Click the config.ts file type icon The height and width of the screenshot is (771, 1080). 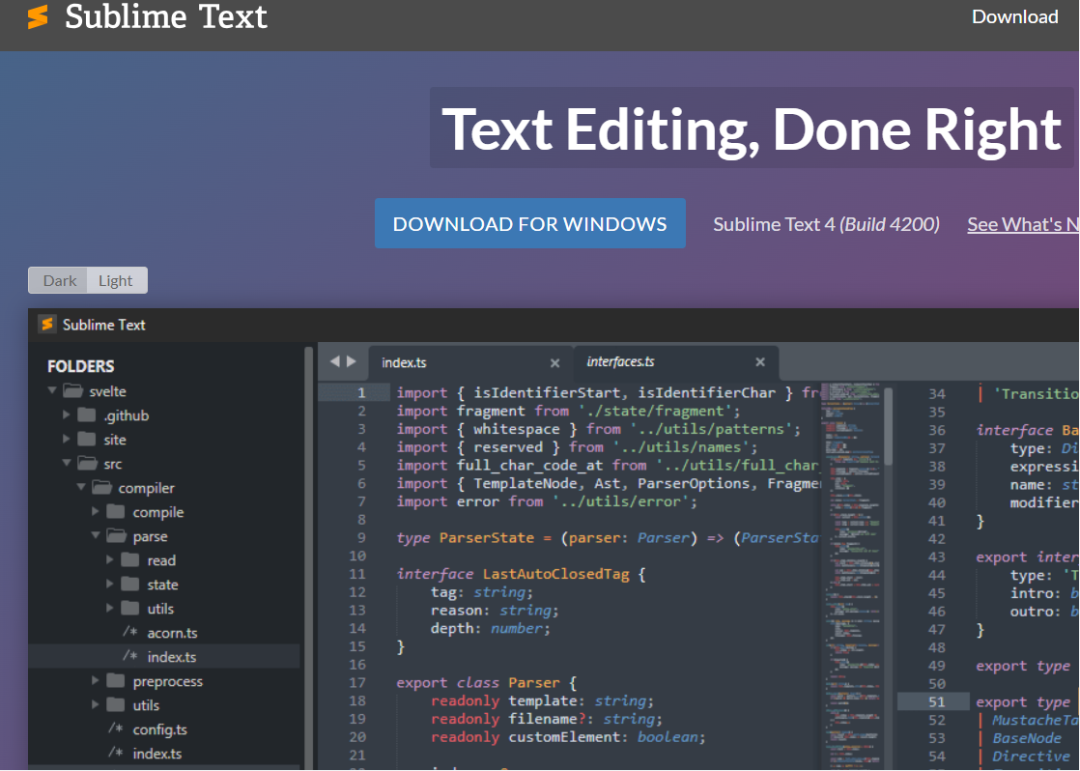116,728
